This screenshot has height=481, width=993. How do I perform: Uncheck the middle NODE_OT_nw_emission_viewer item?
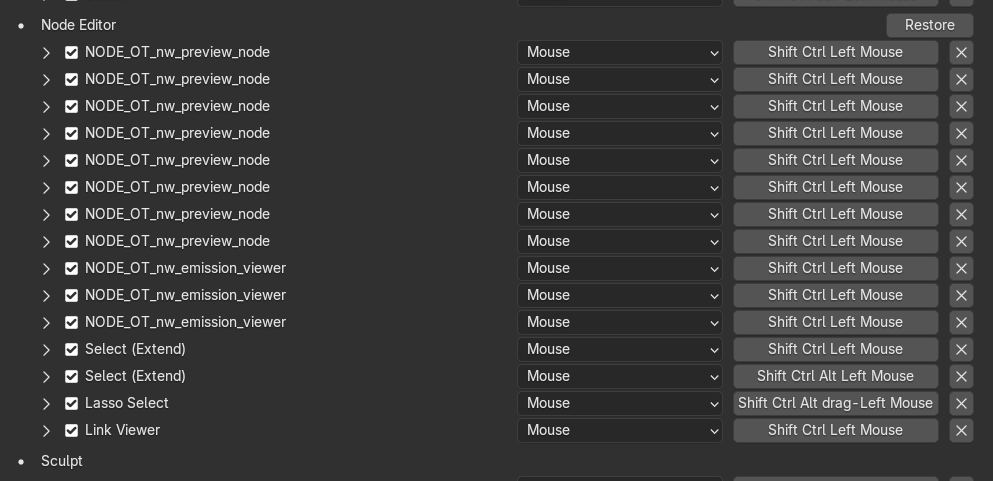point(72,296)
